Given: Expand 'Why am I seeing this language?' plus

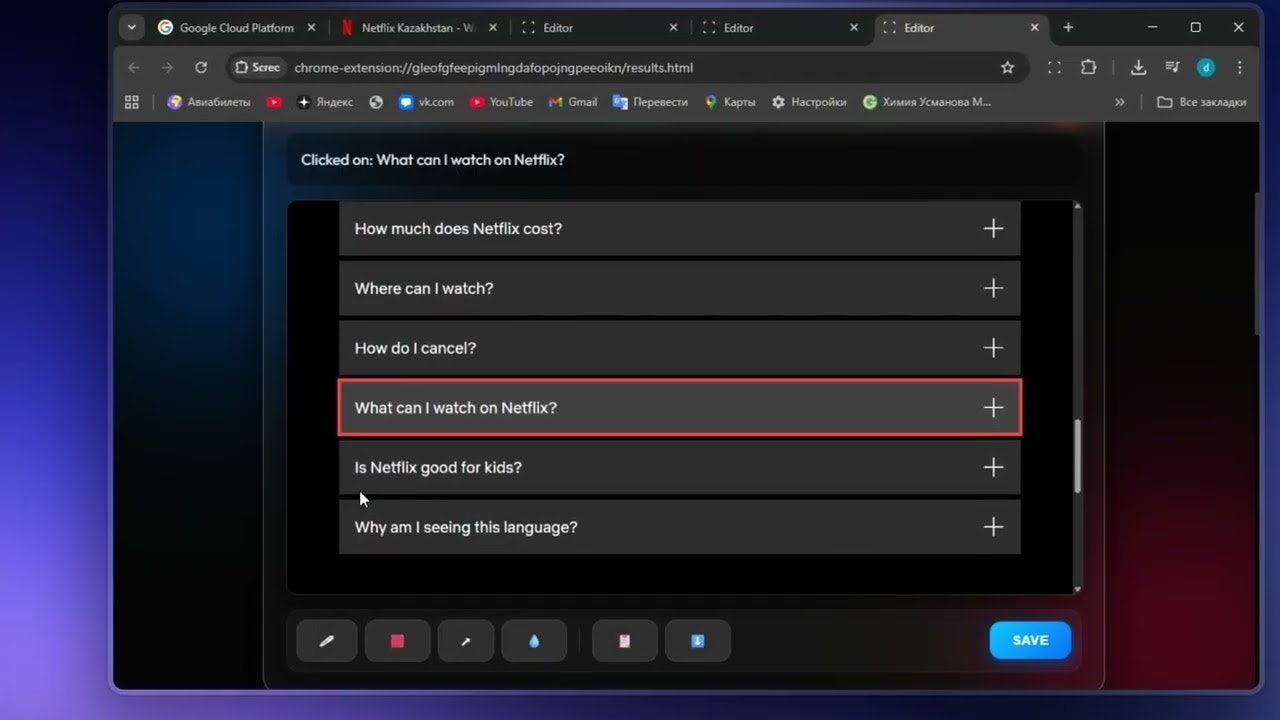Looking at the screenshot, I should (993, 527).
